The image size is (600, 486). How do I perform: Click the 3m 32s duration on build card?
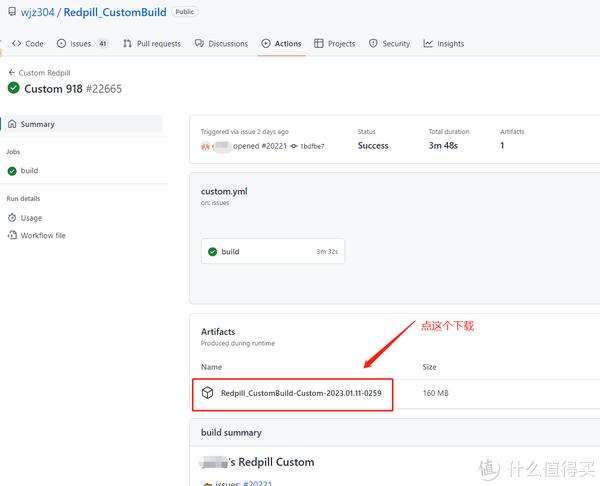(x=327, y=251)
